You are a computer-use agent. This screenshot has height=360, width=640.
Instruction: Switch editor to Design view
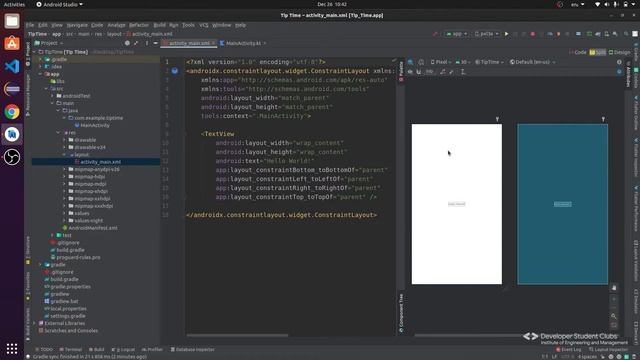click(x=620, y=52)
